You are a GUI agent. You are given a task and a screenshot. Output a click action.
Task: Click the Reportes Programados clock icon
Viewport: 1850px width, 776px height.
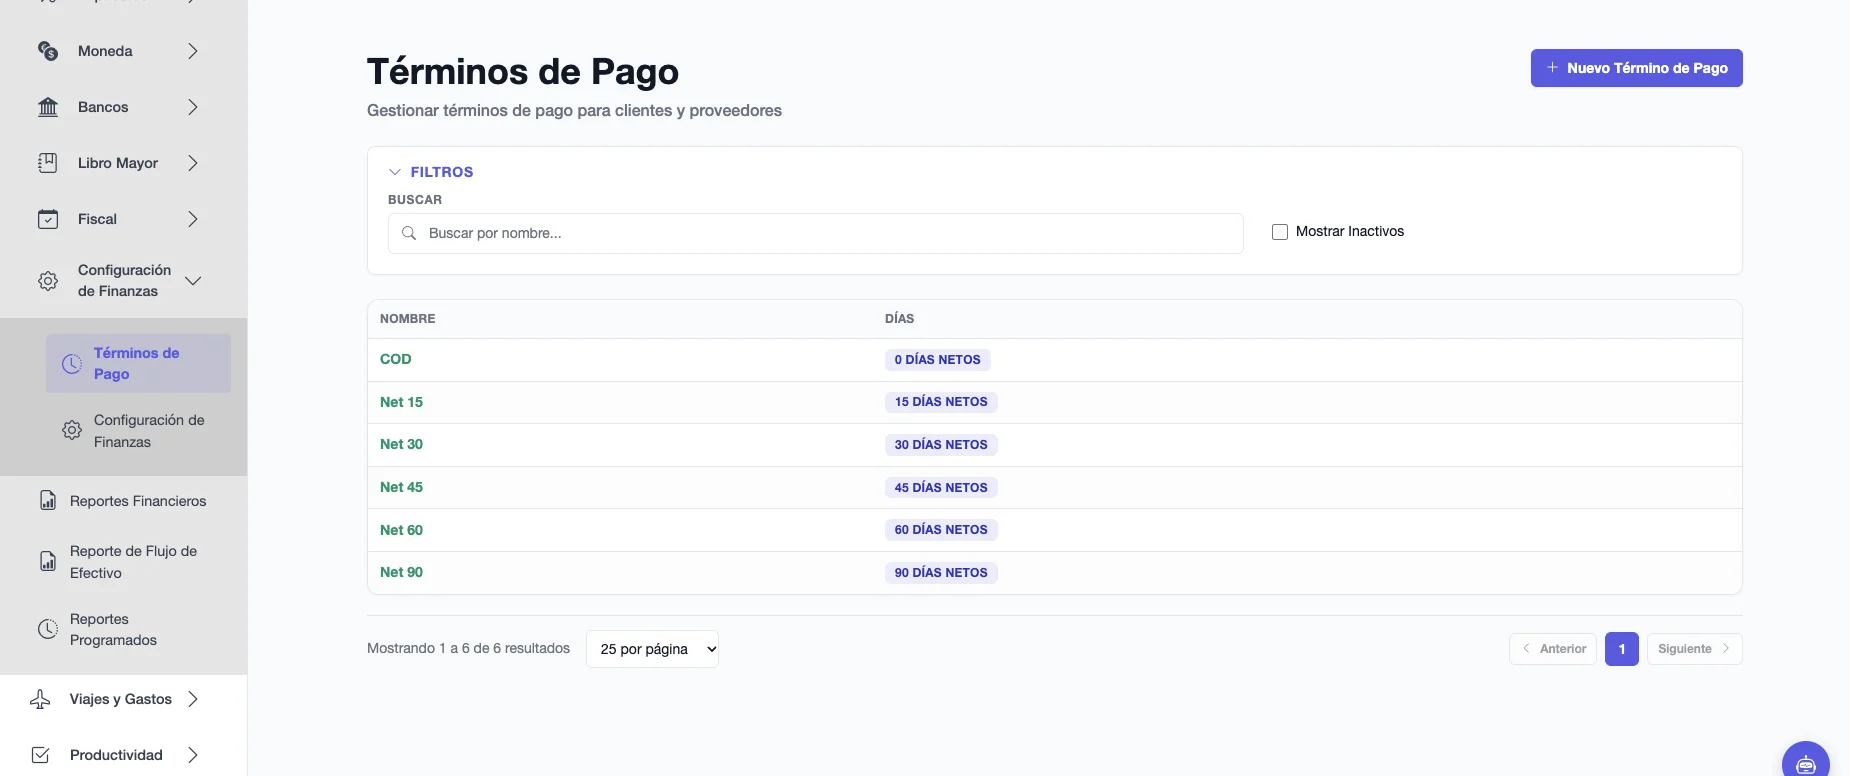pyautogui.click(x=47, y=629)
